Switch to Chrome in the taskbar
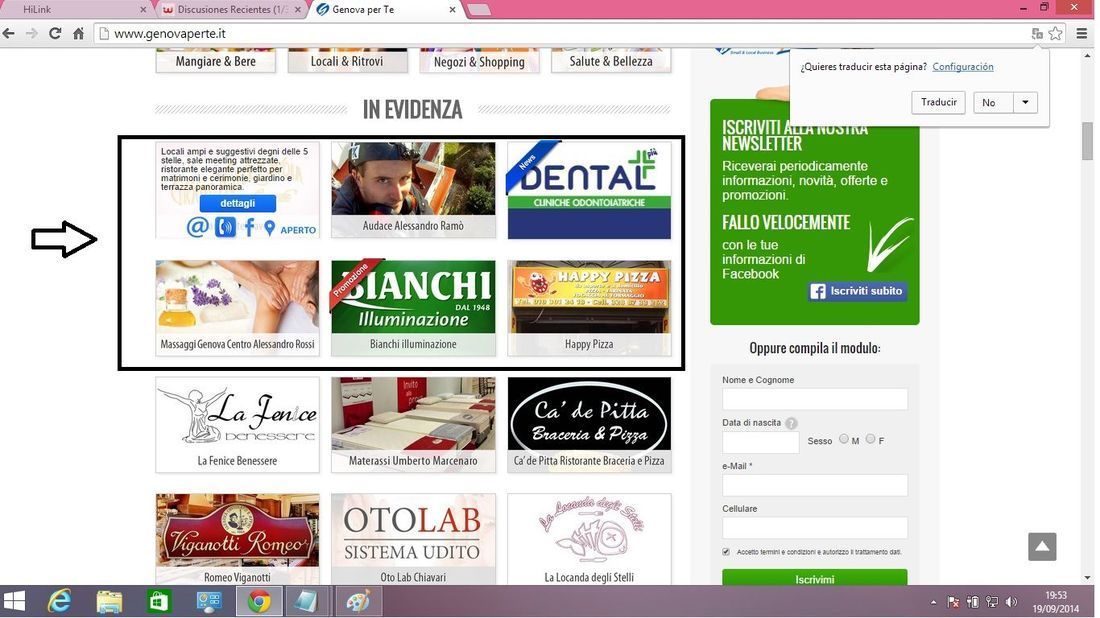 click(259, 601)
